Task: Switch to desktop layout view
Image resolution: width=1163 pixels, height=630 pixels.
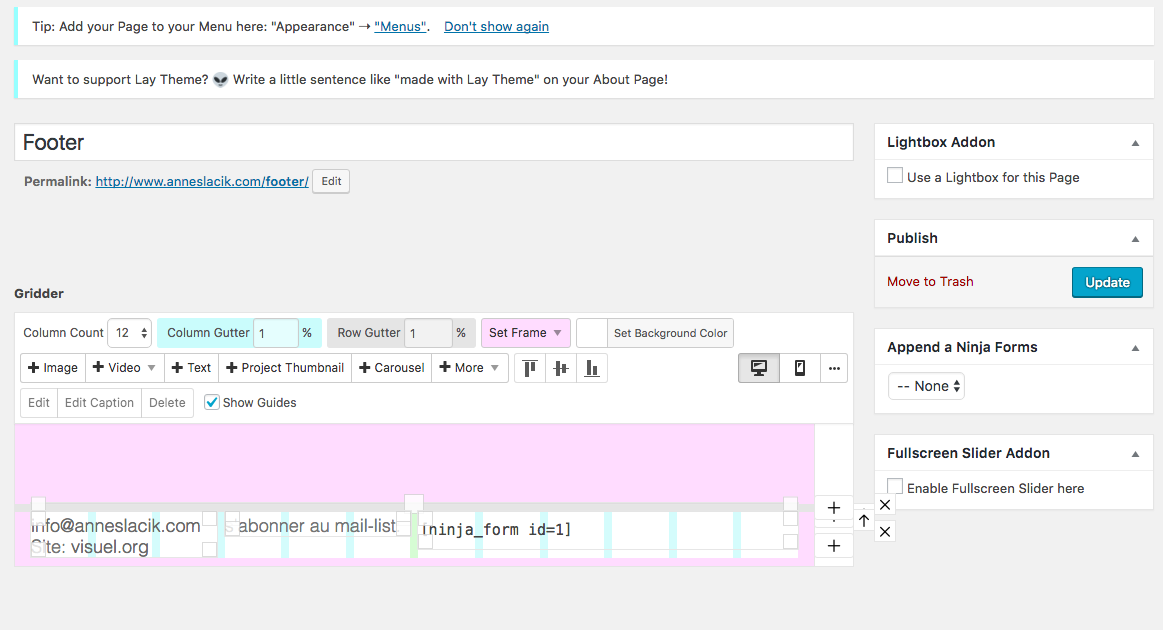Action: 759,368
